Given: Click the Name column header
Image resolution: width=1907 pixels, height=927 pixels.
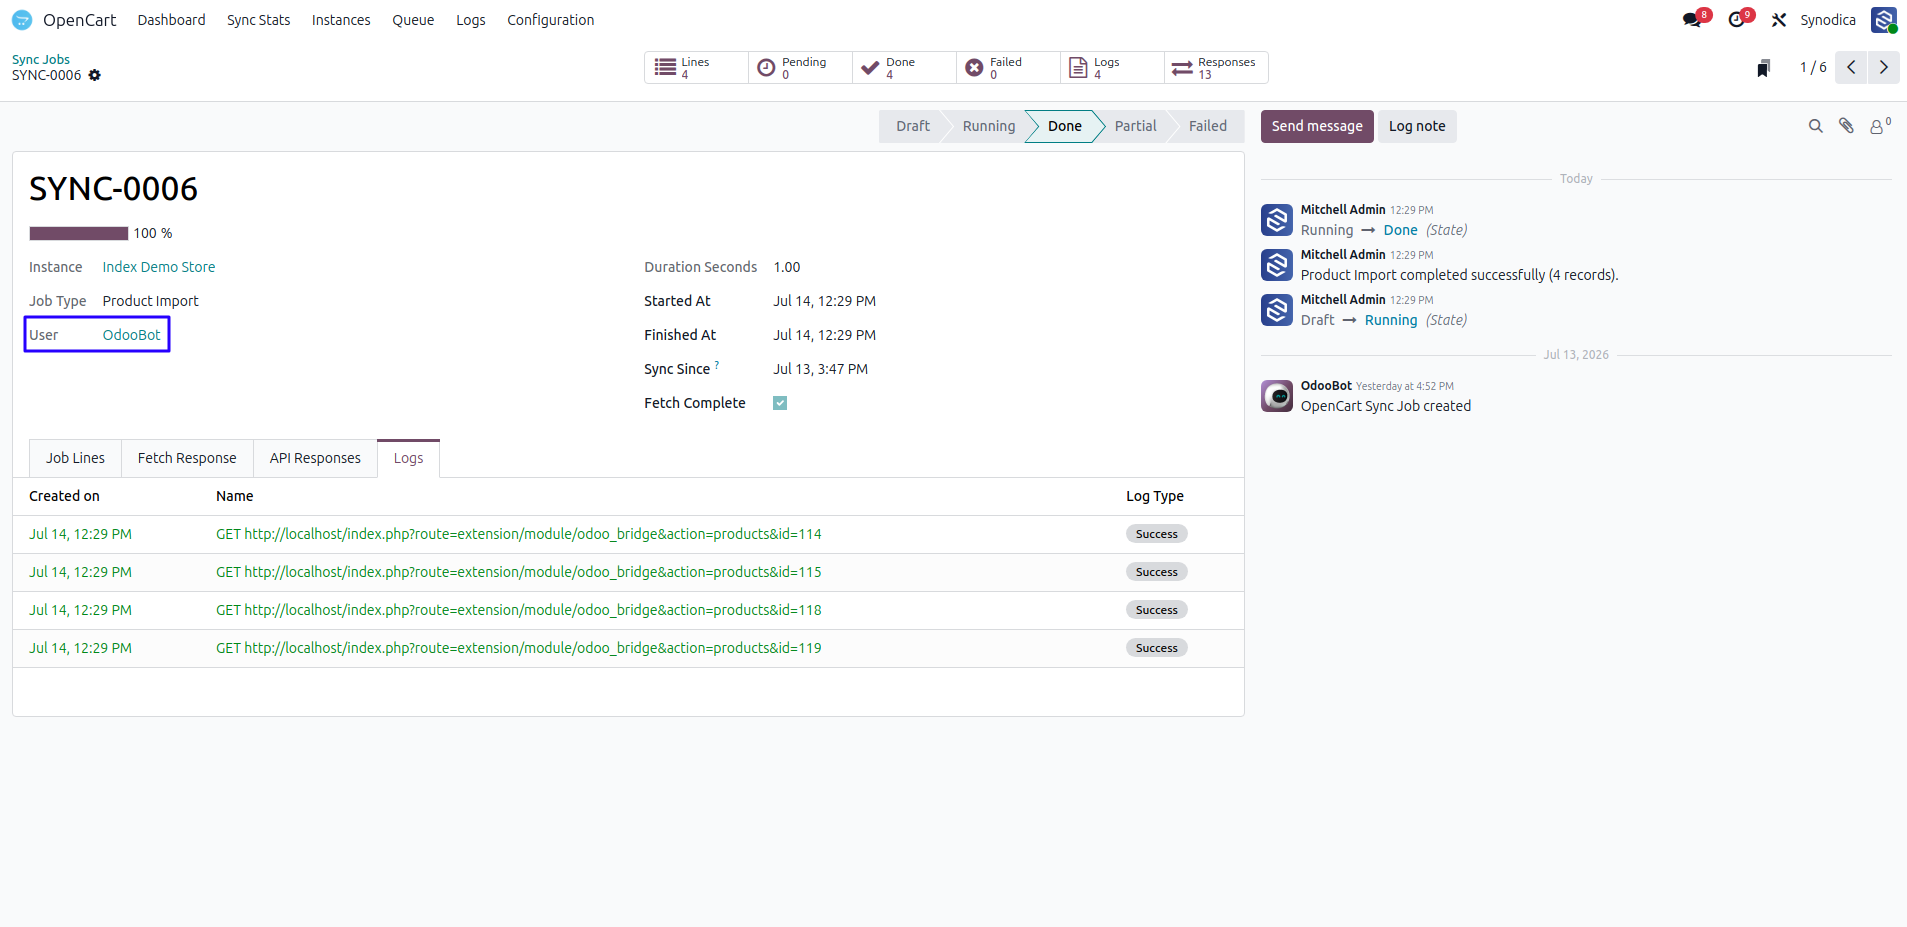Looking at the screenshot, I should [x=235, y=496].
